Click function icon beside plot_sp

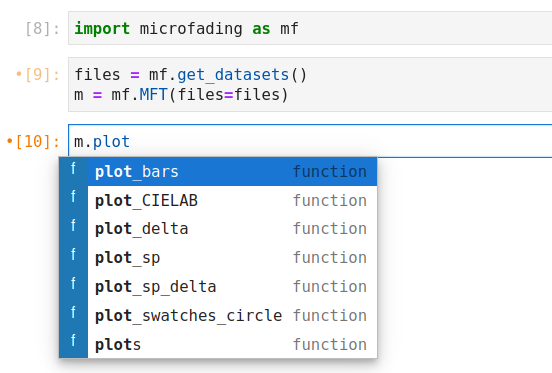click(x=73, y=254)
